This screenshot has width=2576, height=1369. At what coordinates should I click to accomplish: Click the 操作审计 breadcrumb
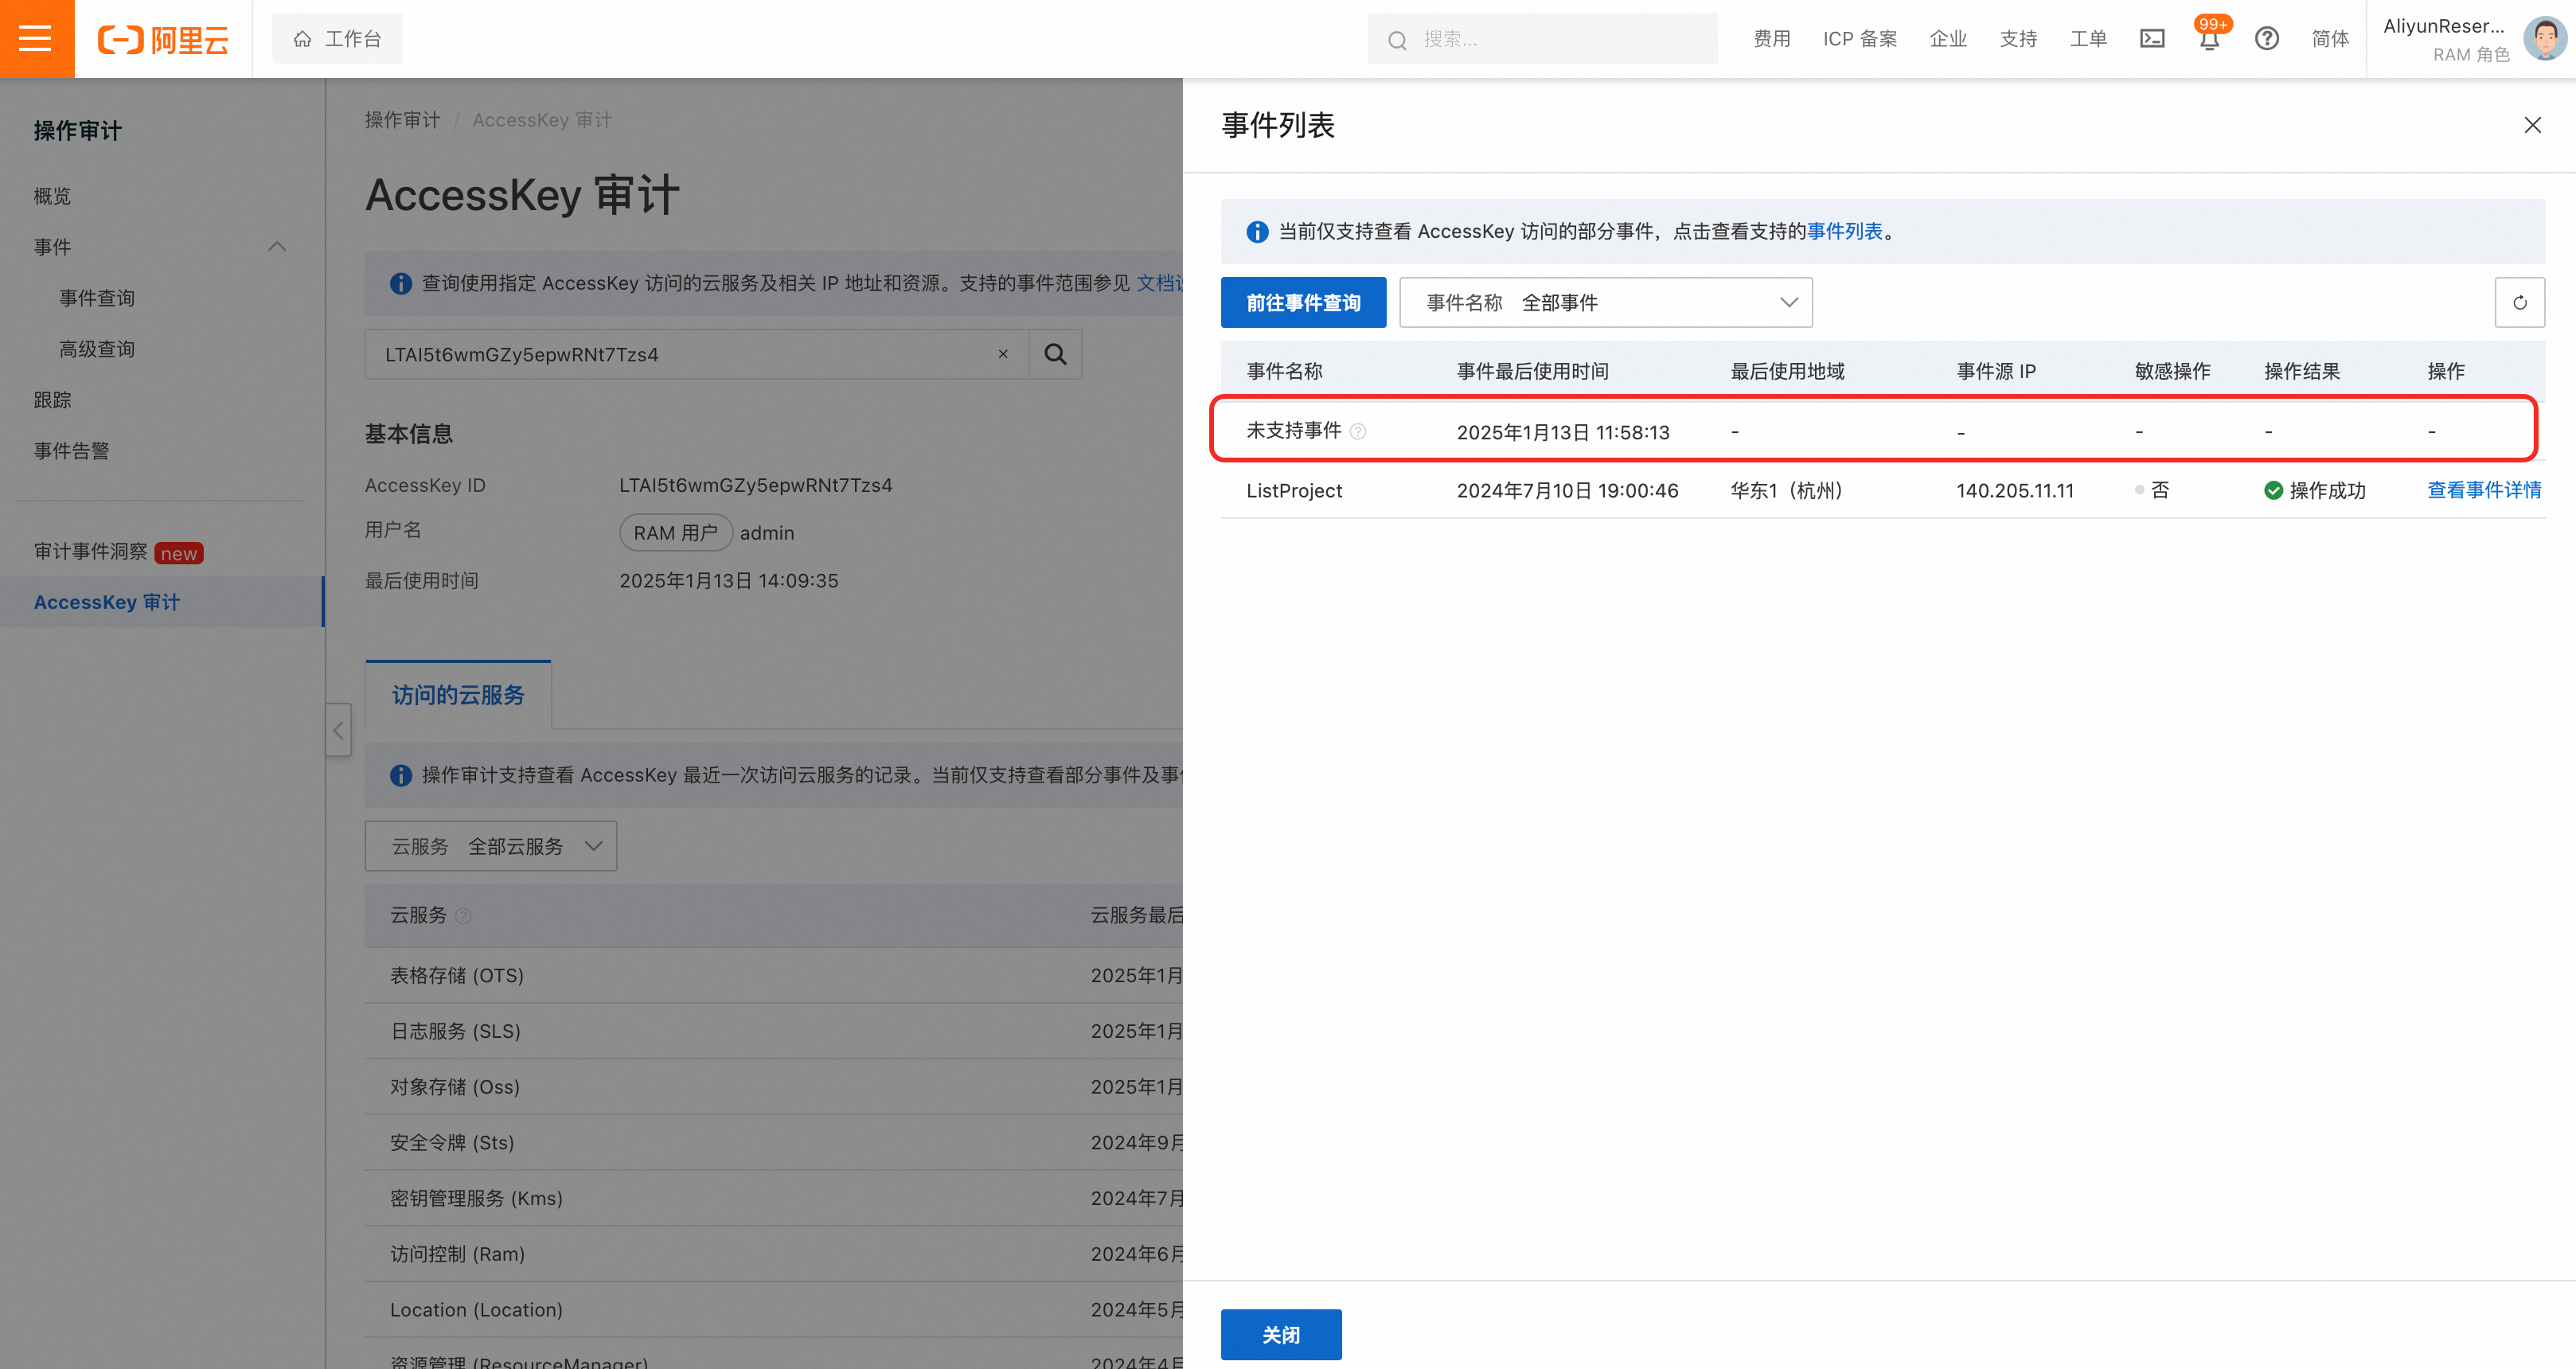click(402, 120)
